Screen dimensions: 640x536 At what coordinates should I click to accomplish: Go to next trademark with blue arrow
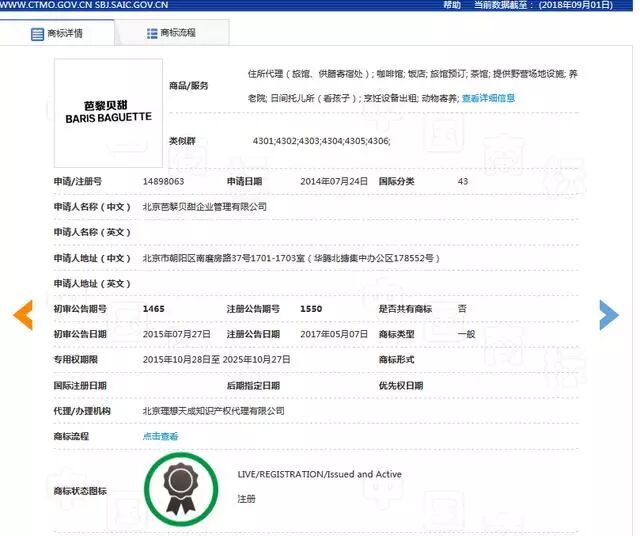tap(609, 315)
